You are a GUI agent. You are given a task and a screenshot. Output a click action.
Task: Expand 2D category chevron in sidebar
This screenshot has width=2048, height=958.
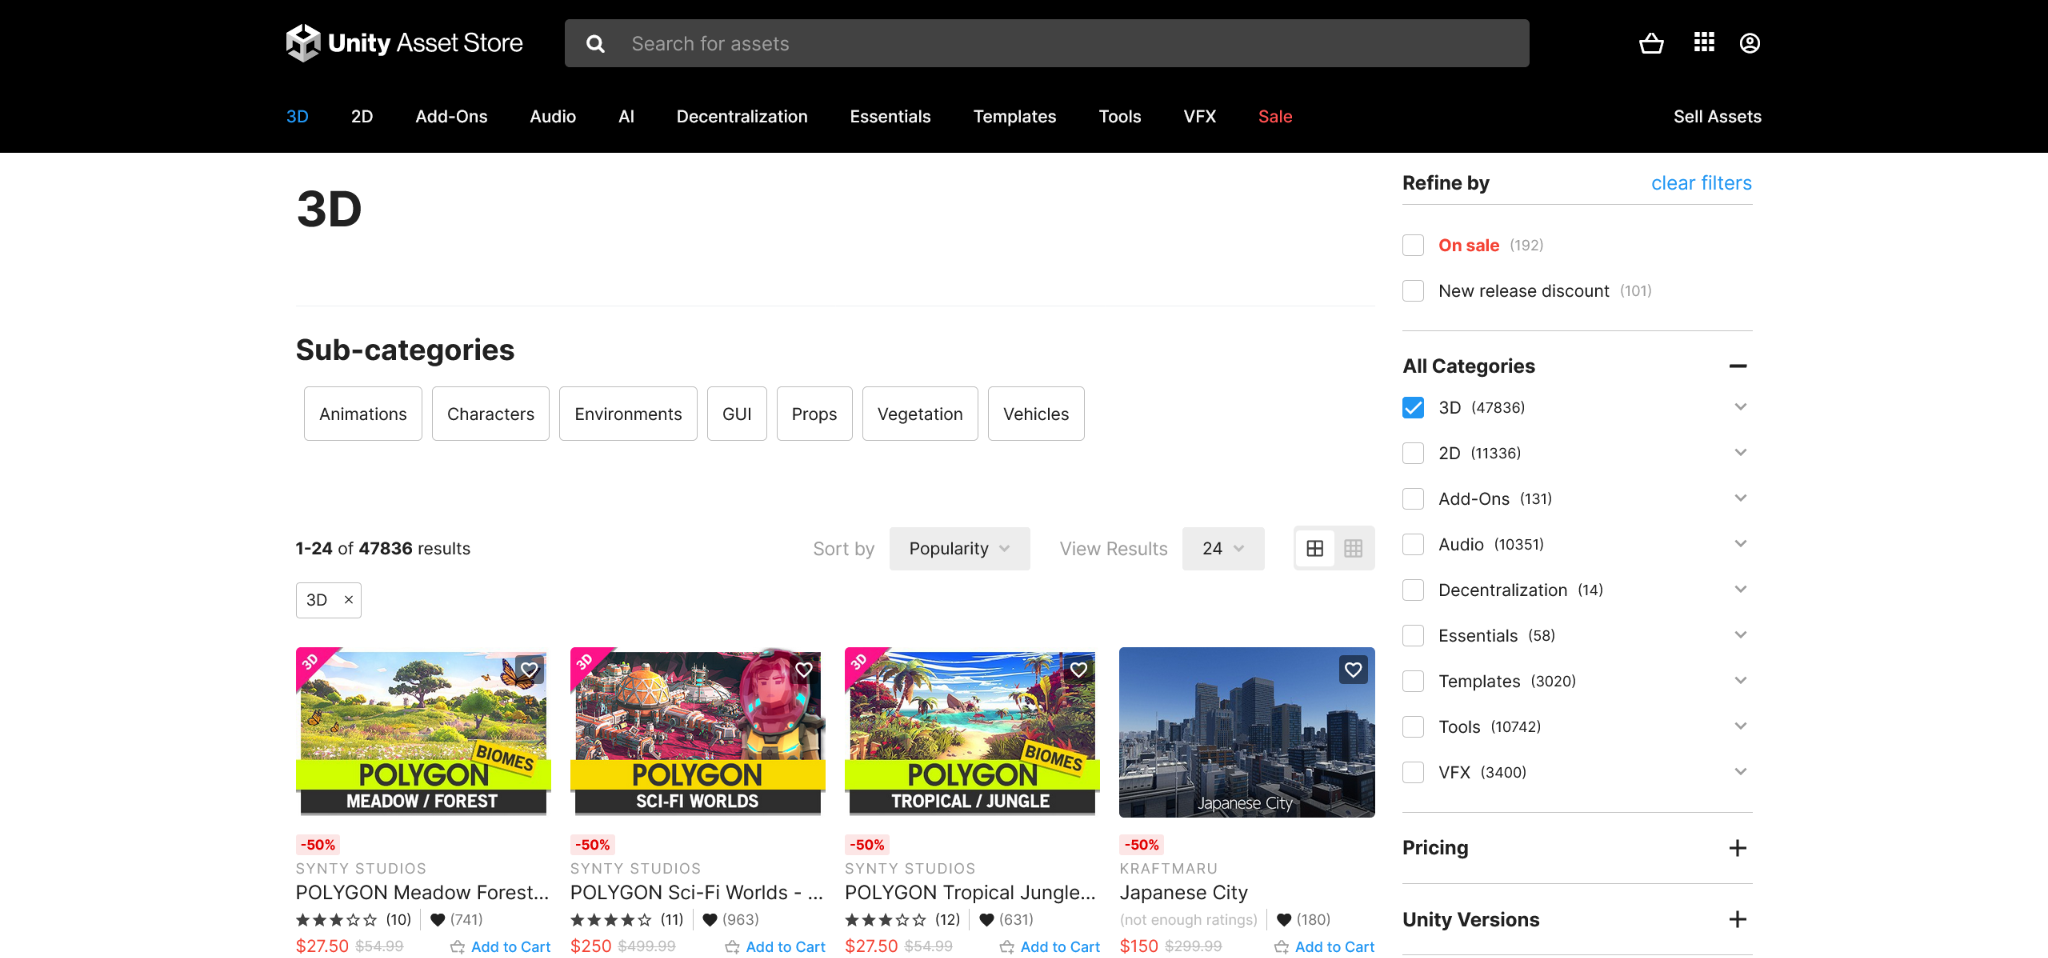pyautogui.click(x=1740, y=452)
